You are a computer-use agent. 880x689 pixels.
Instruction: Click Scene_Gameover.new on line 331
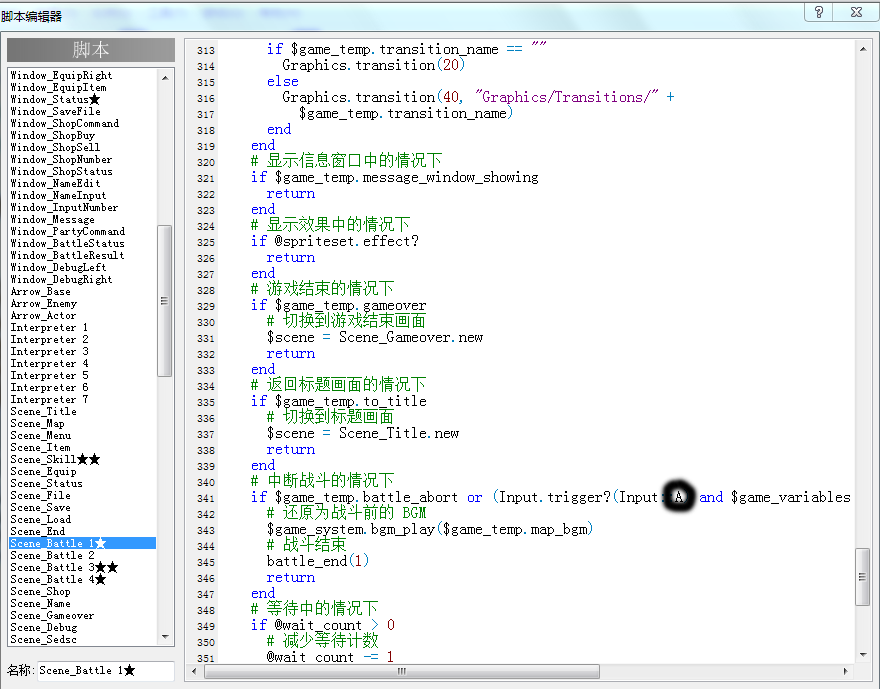pyautogui.click(x=411, y=337)
